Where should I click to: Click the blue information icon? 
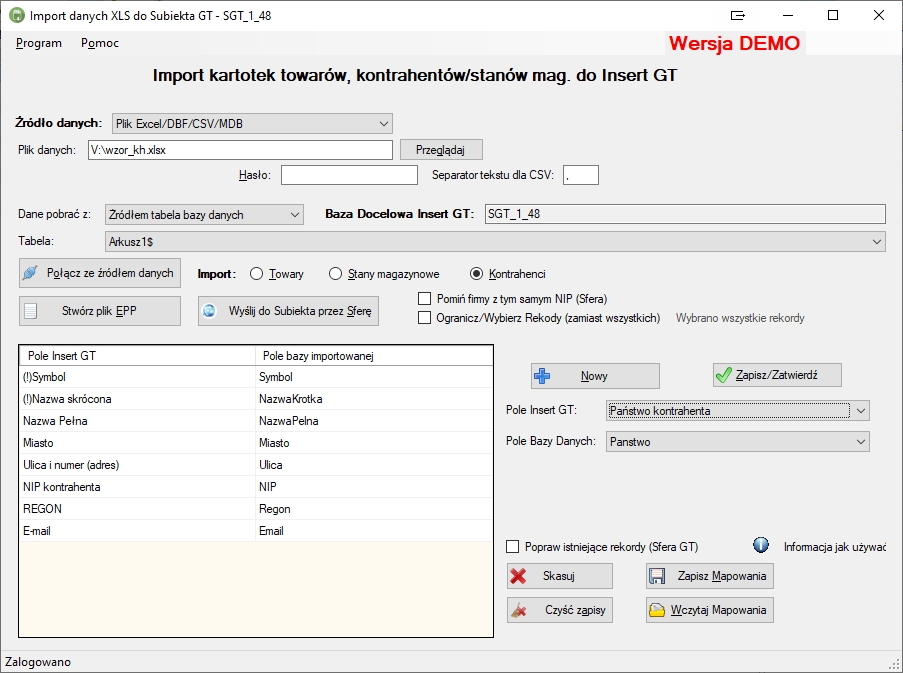click(x=761, y=545)
